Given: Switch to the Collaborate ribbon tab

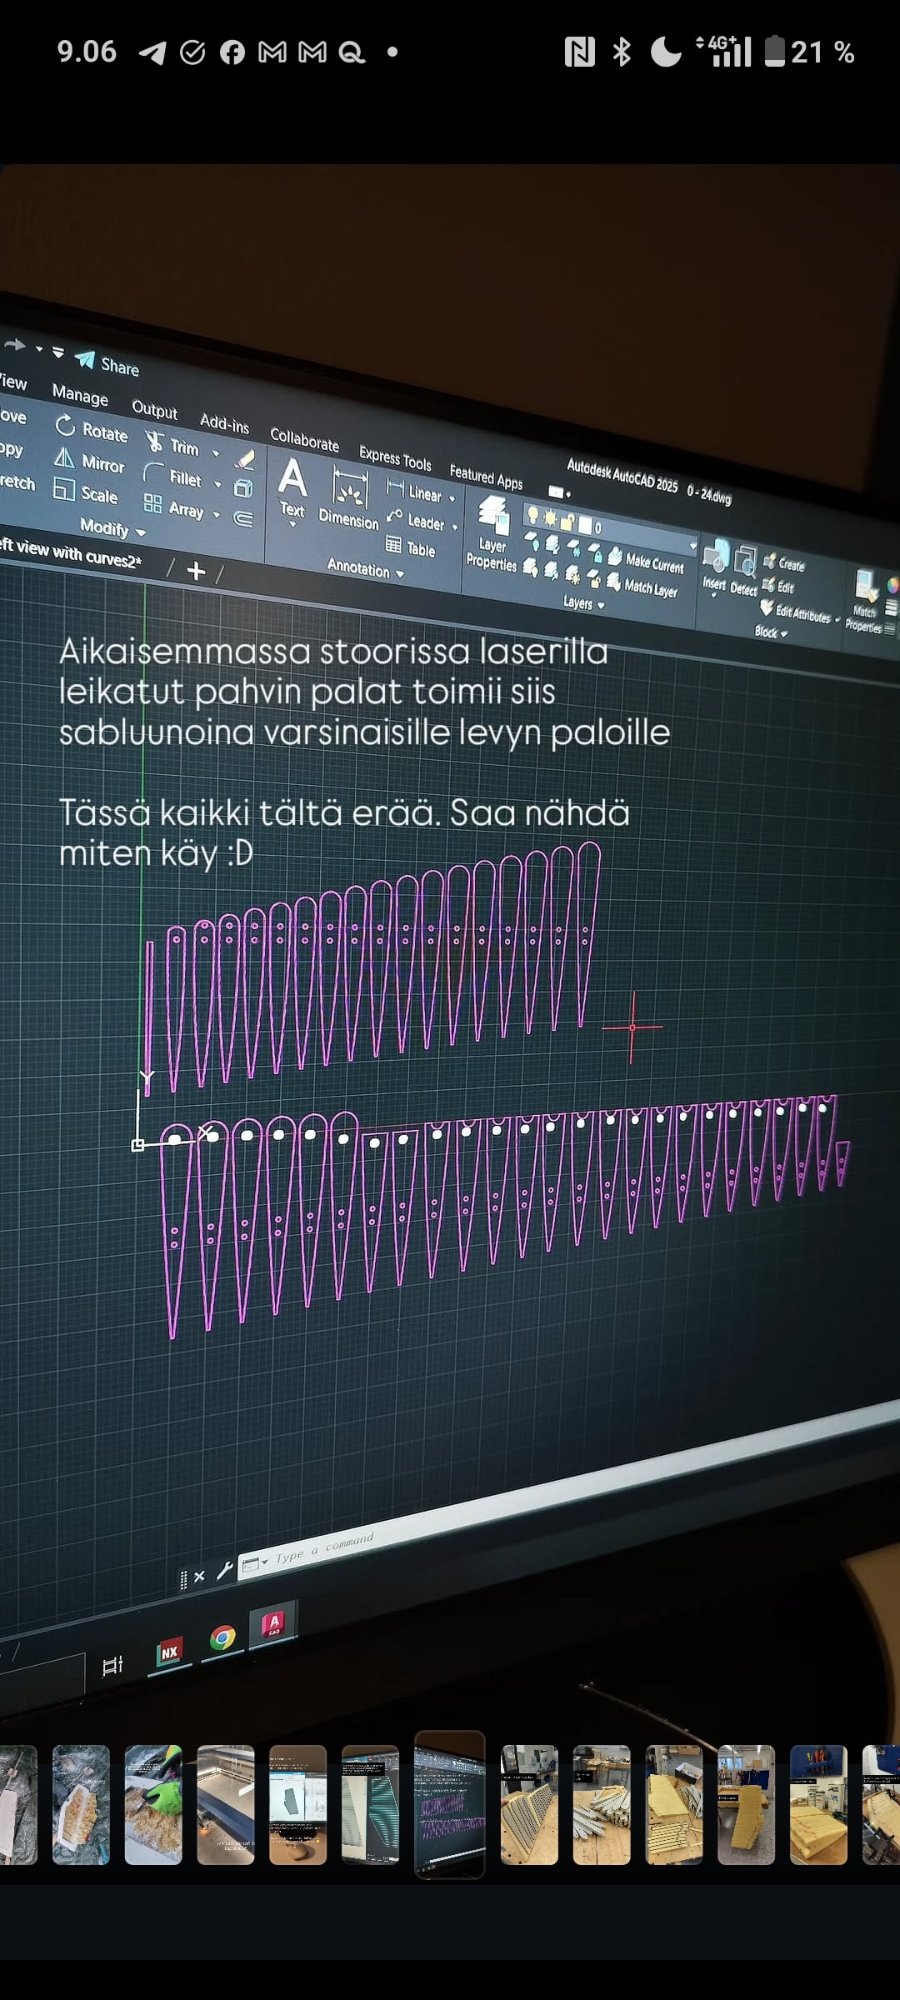Looking at the screenshot, I should [304, 440].
